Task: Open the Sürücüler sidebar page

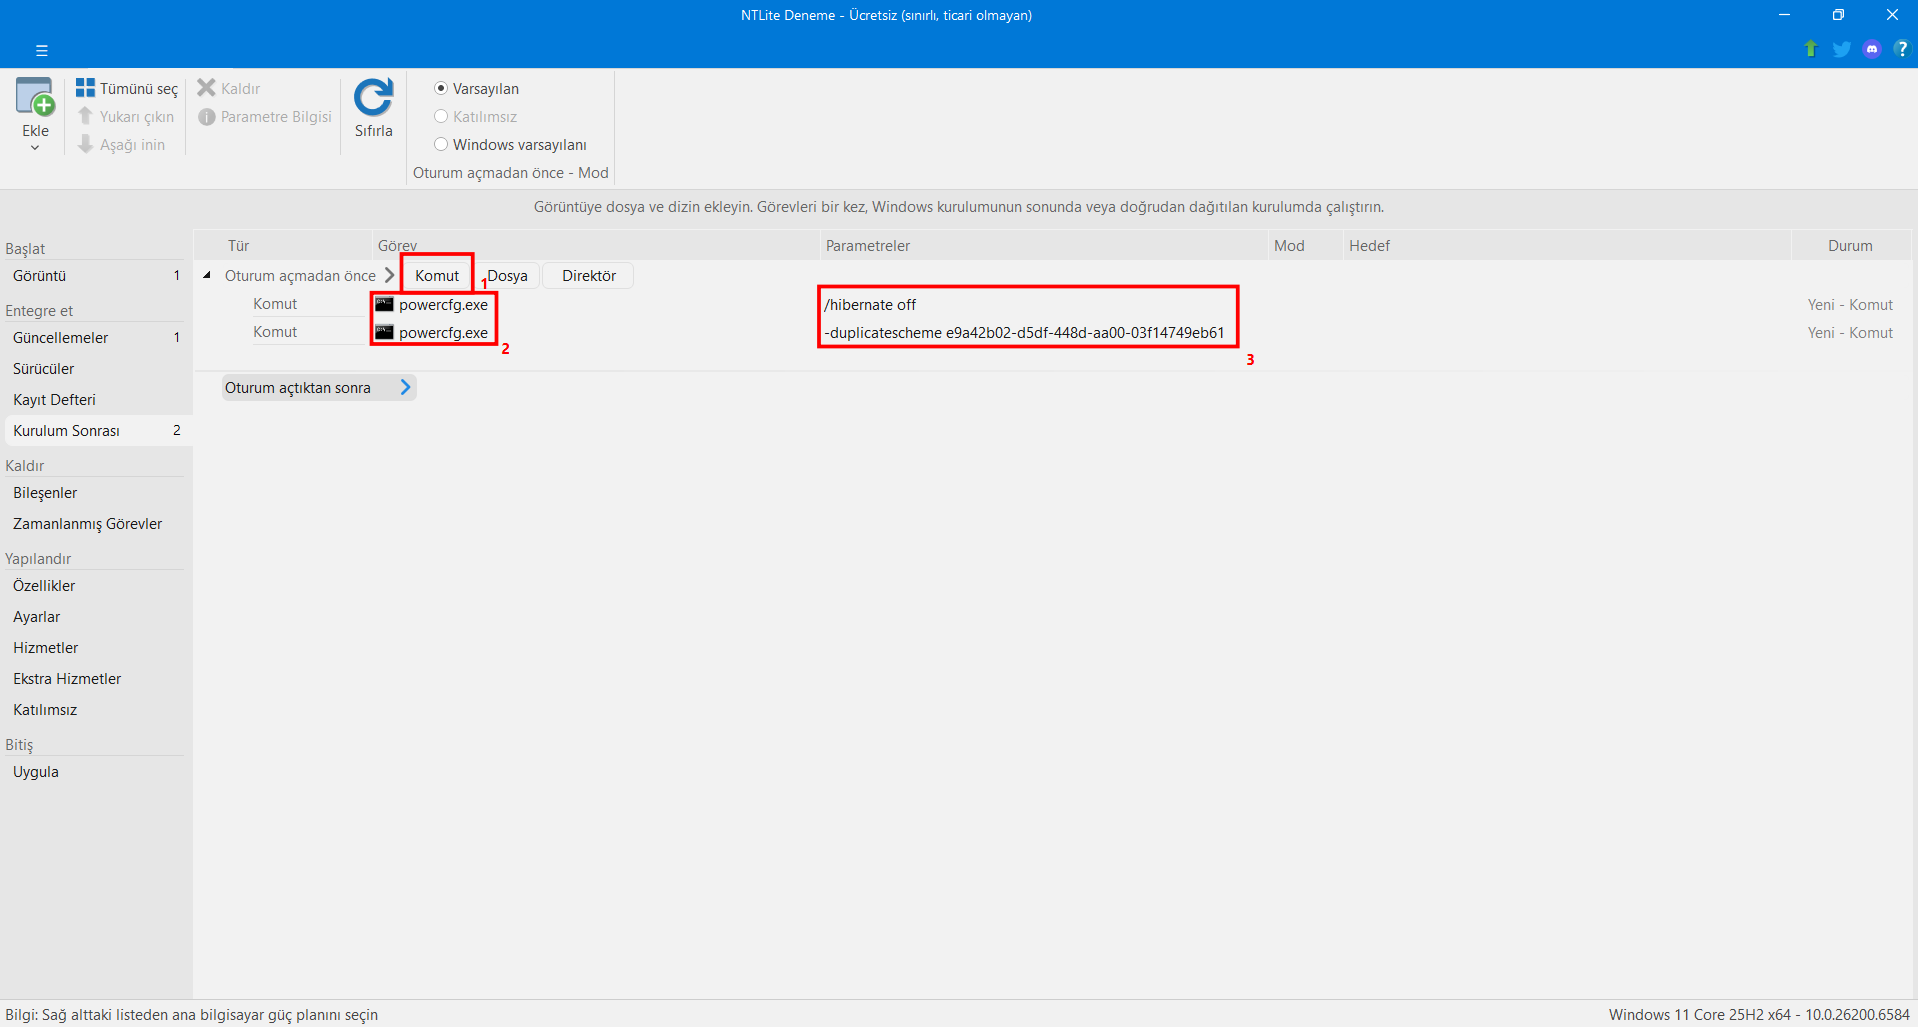Action: [96, 369]
